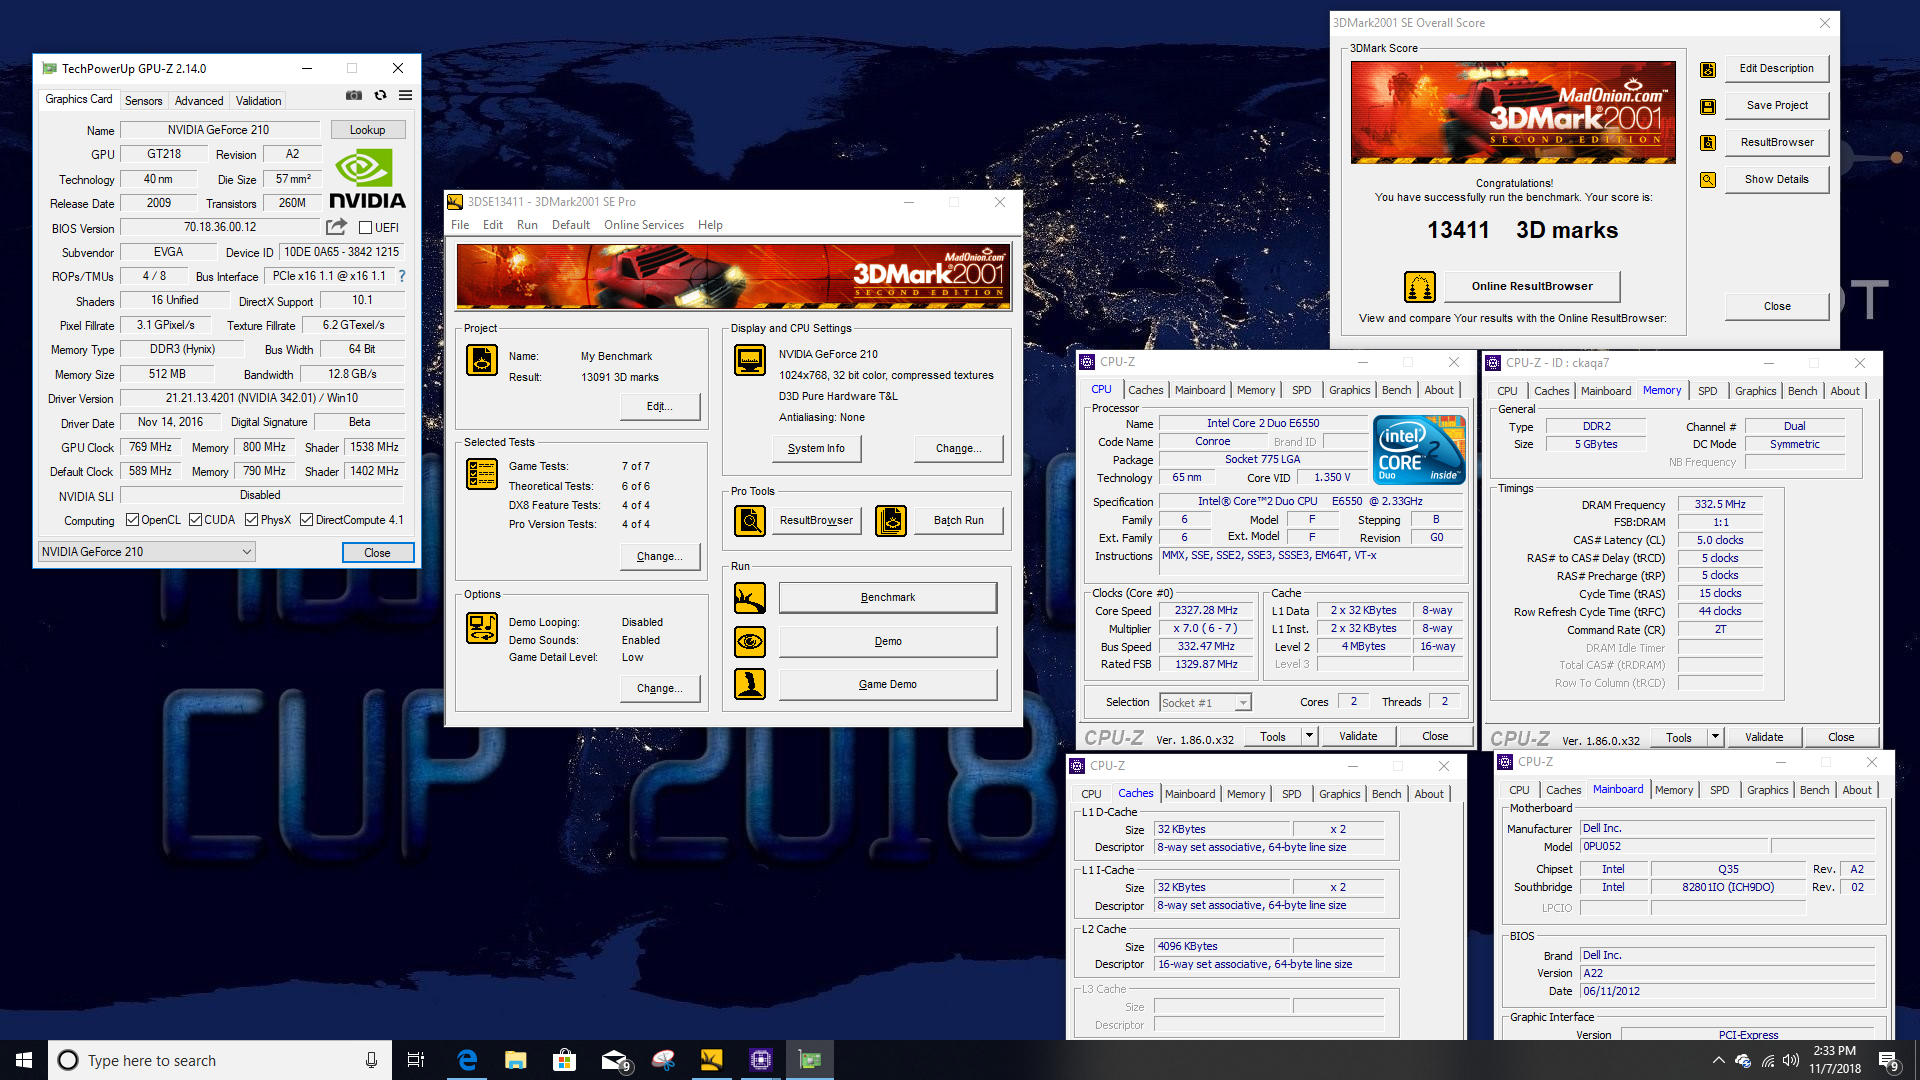The width and height of the screenshot is (1920, 1080).
Task: Click the Options icon in 3DMark2001
Action: pyautogui.click(x=482, y=628)
